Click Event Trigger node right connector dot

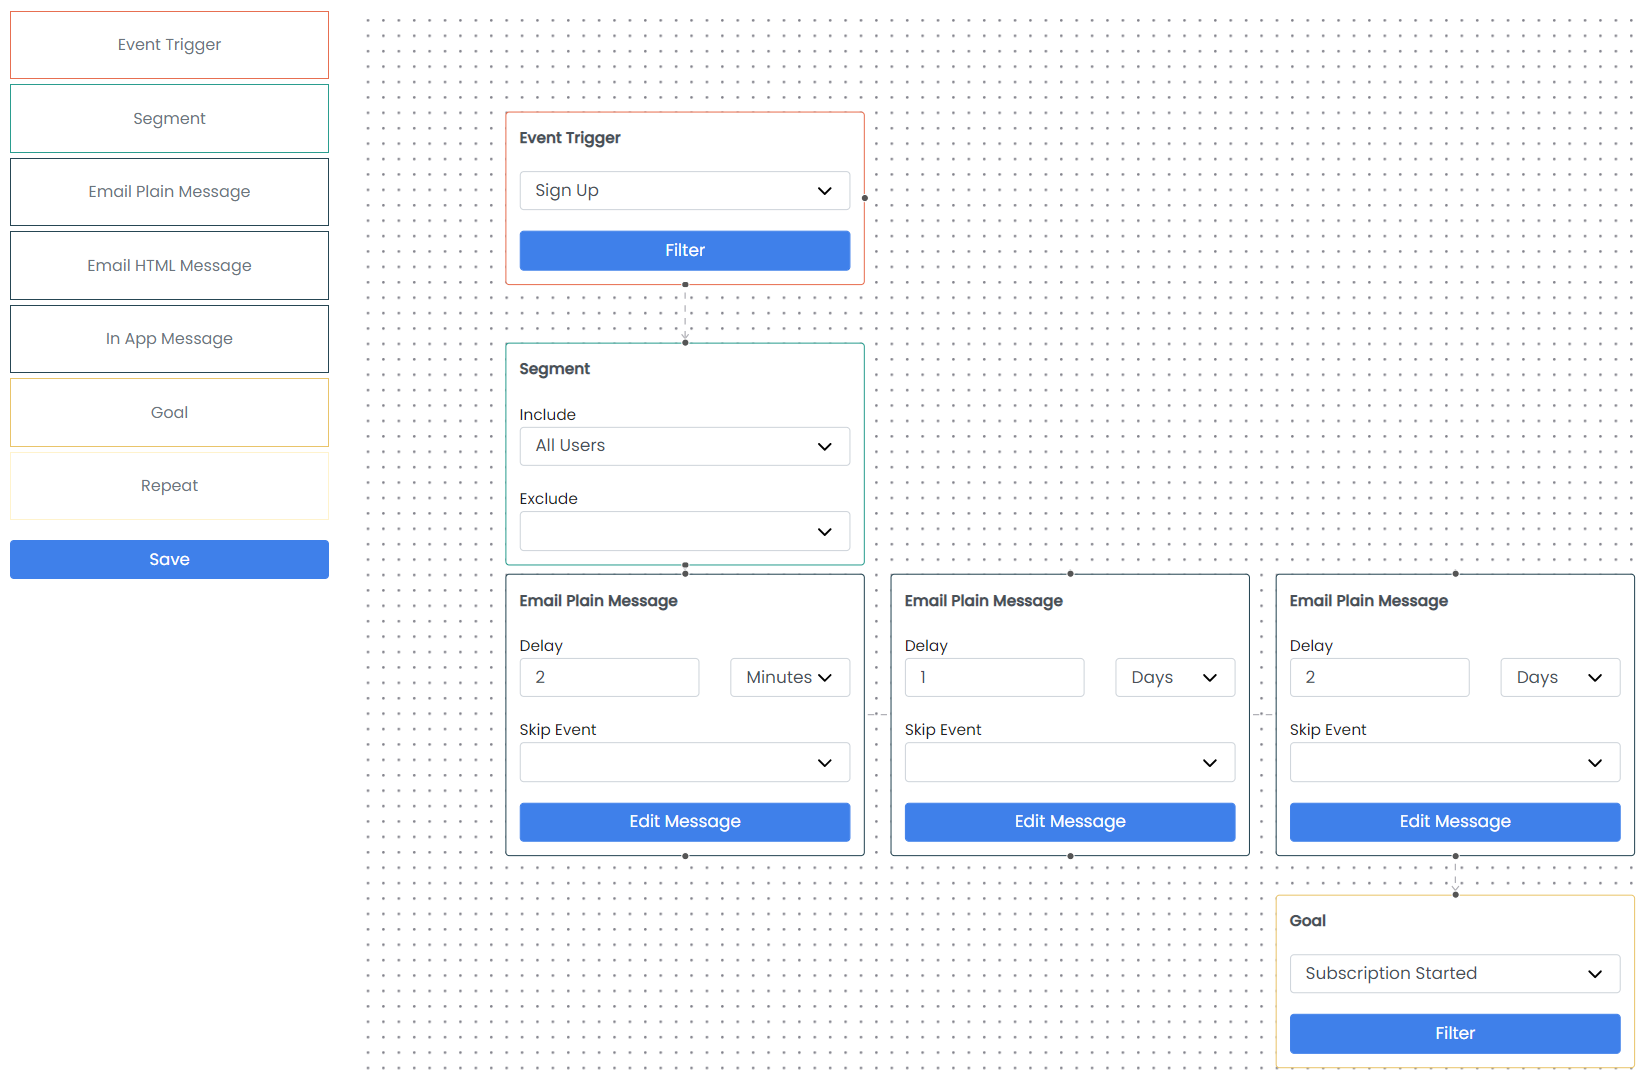point(865,198)
